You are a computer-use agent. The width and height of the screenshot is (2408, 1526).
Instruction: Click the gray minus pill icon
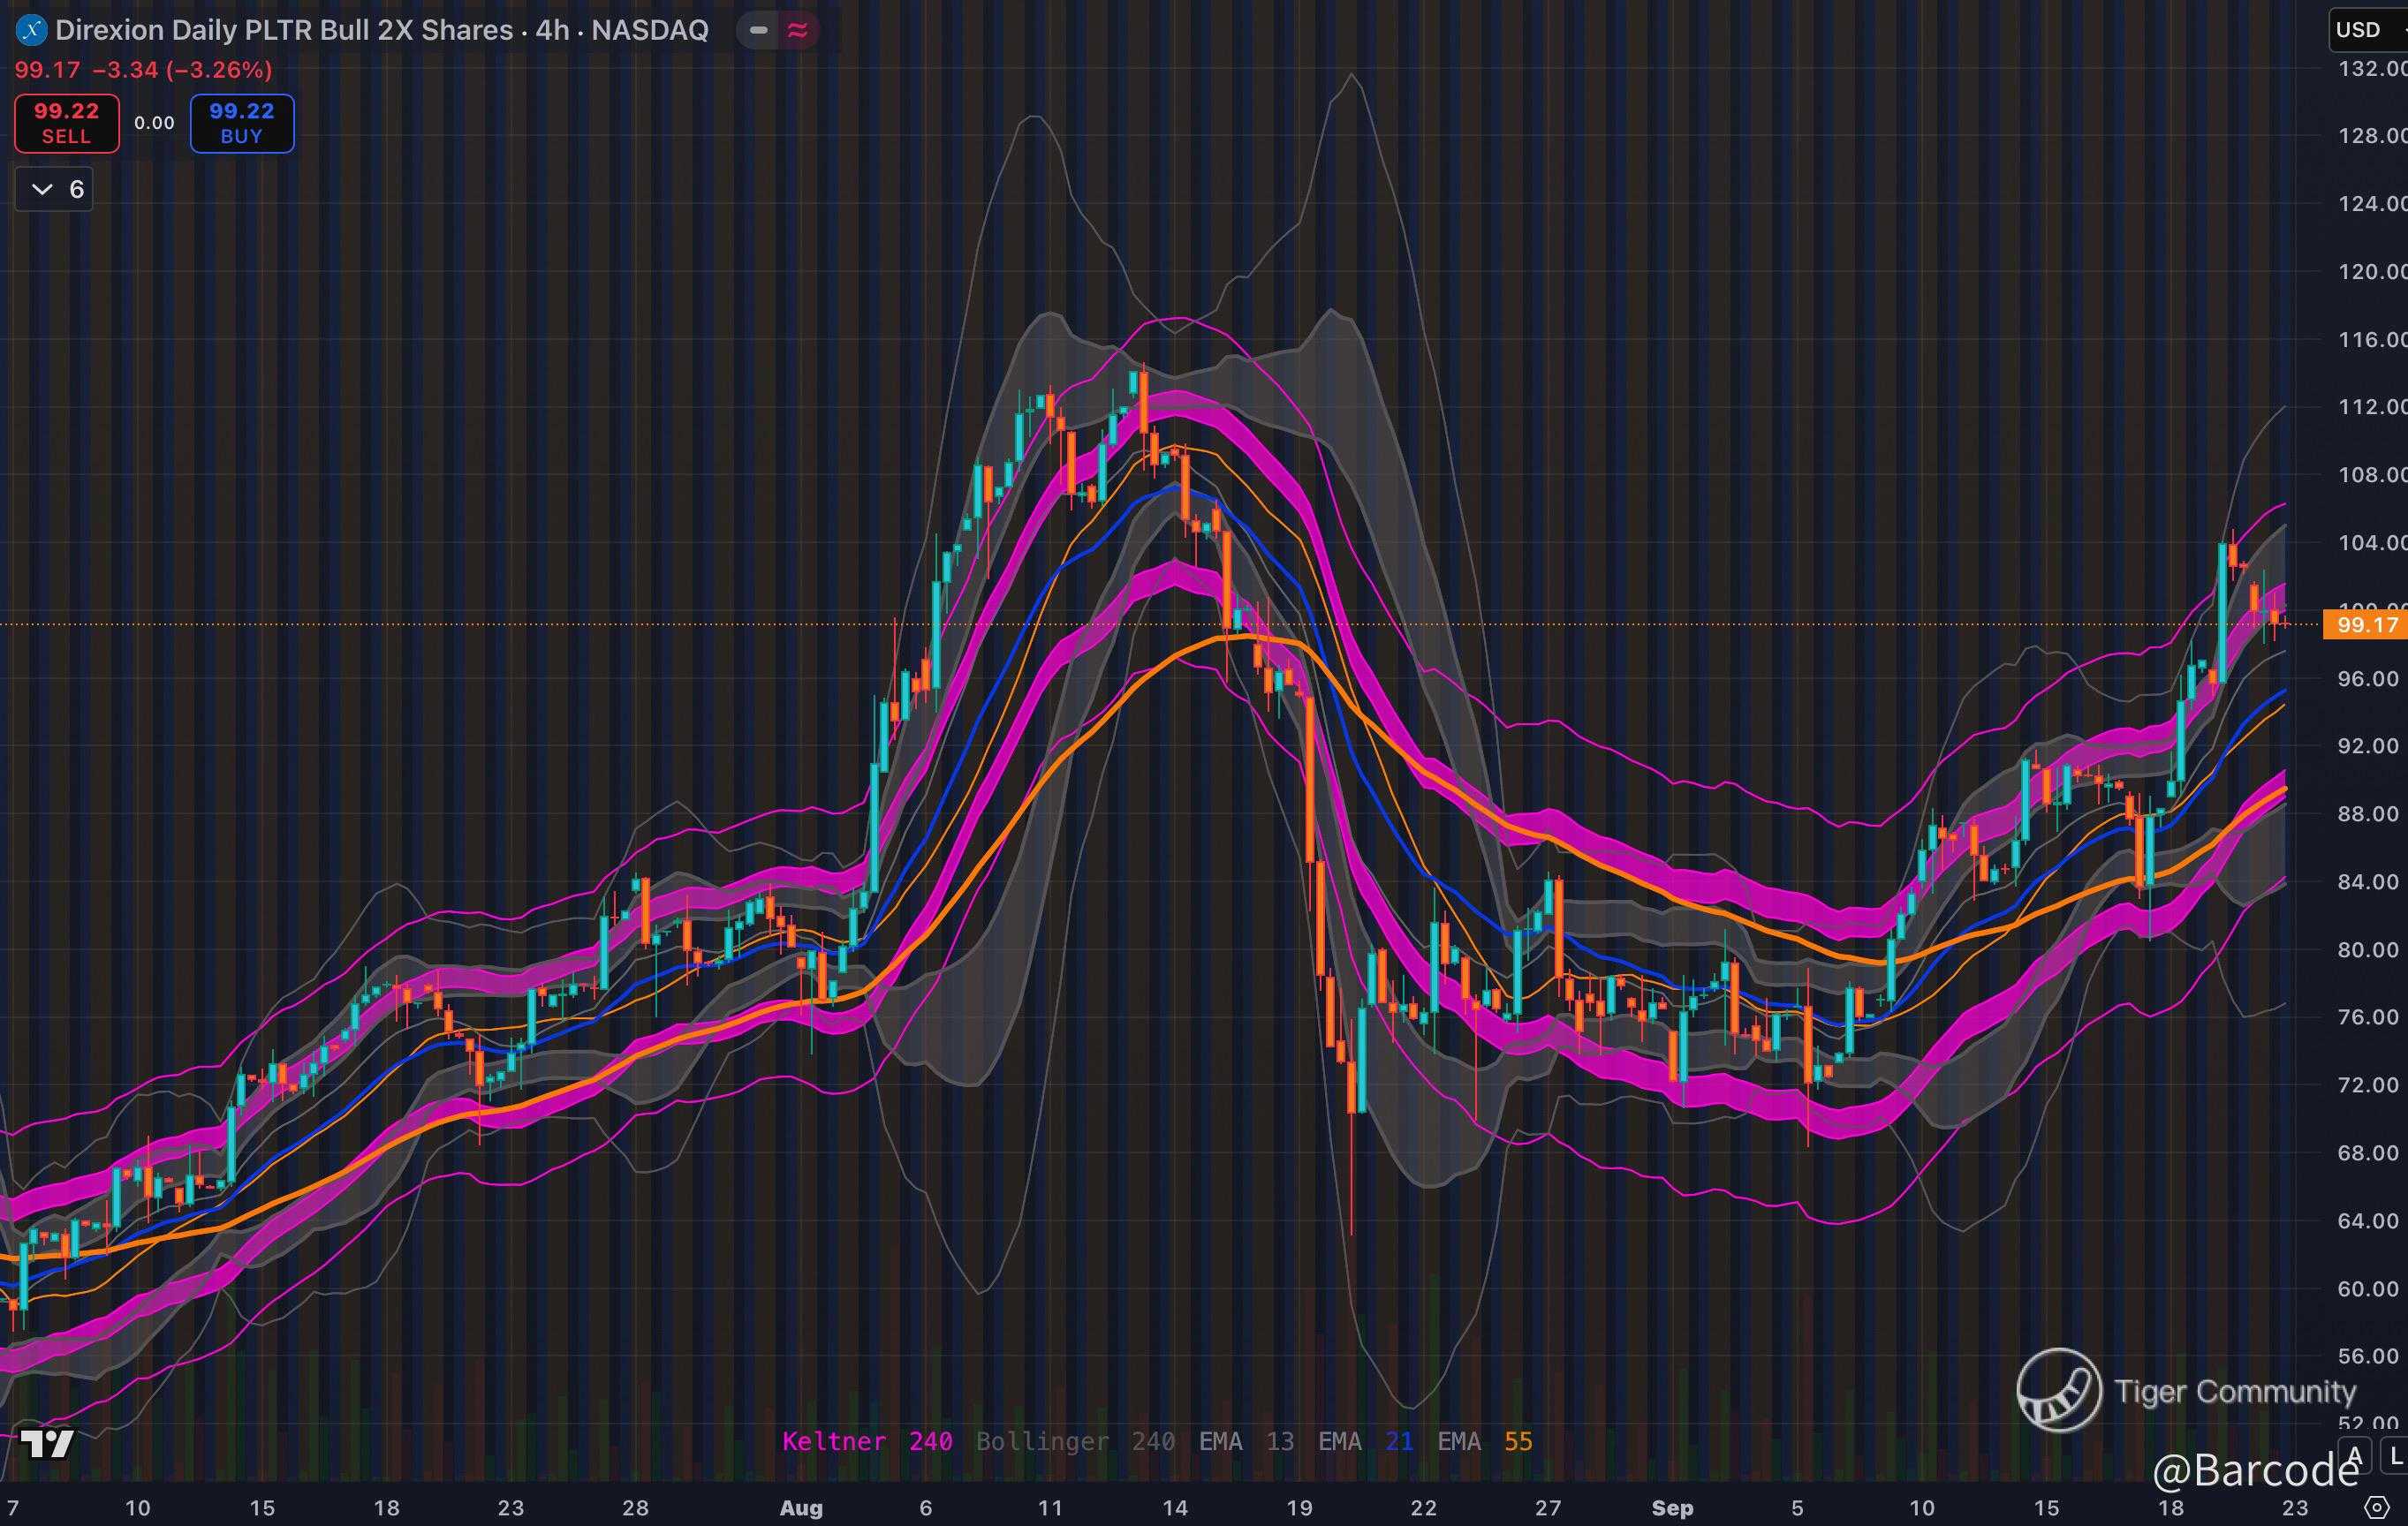coord(759,30)
